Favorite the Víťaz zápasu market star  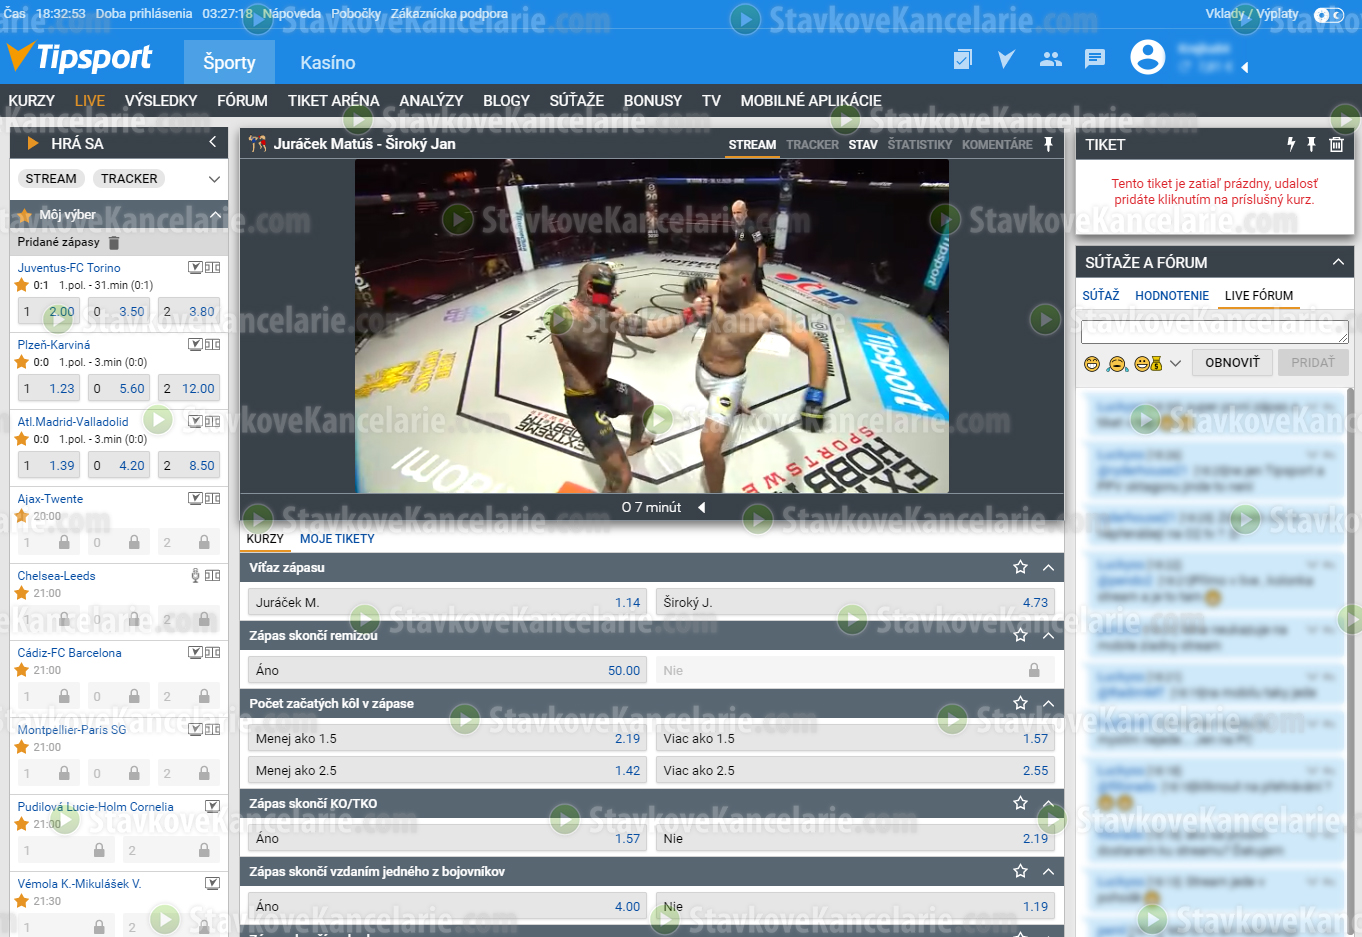click(x=1020, y=567)
